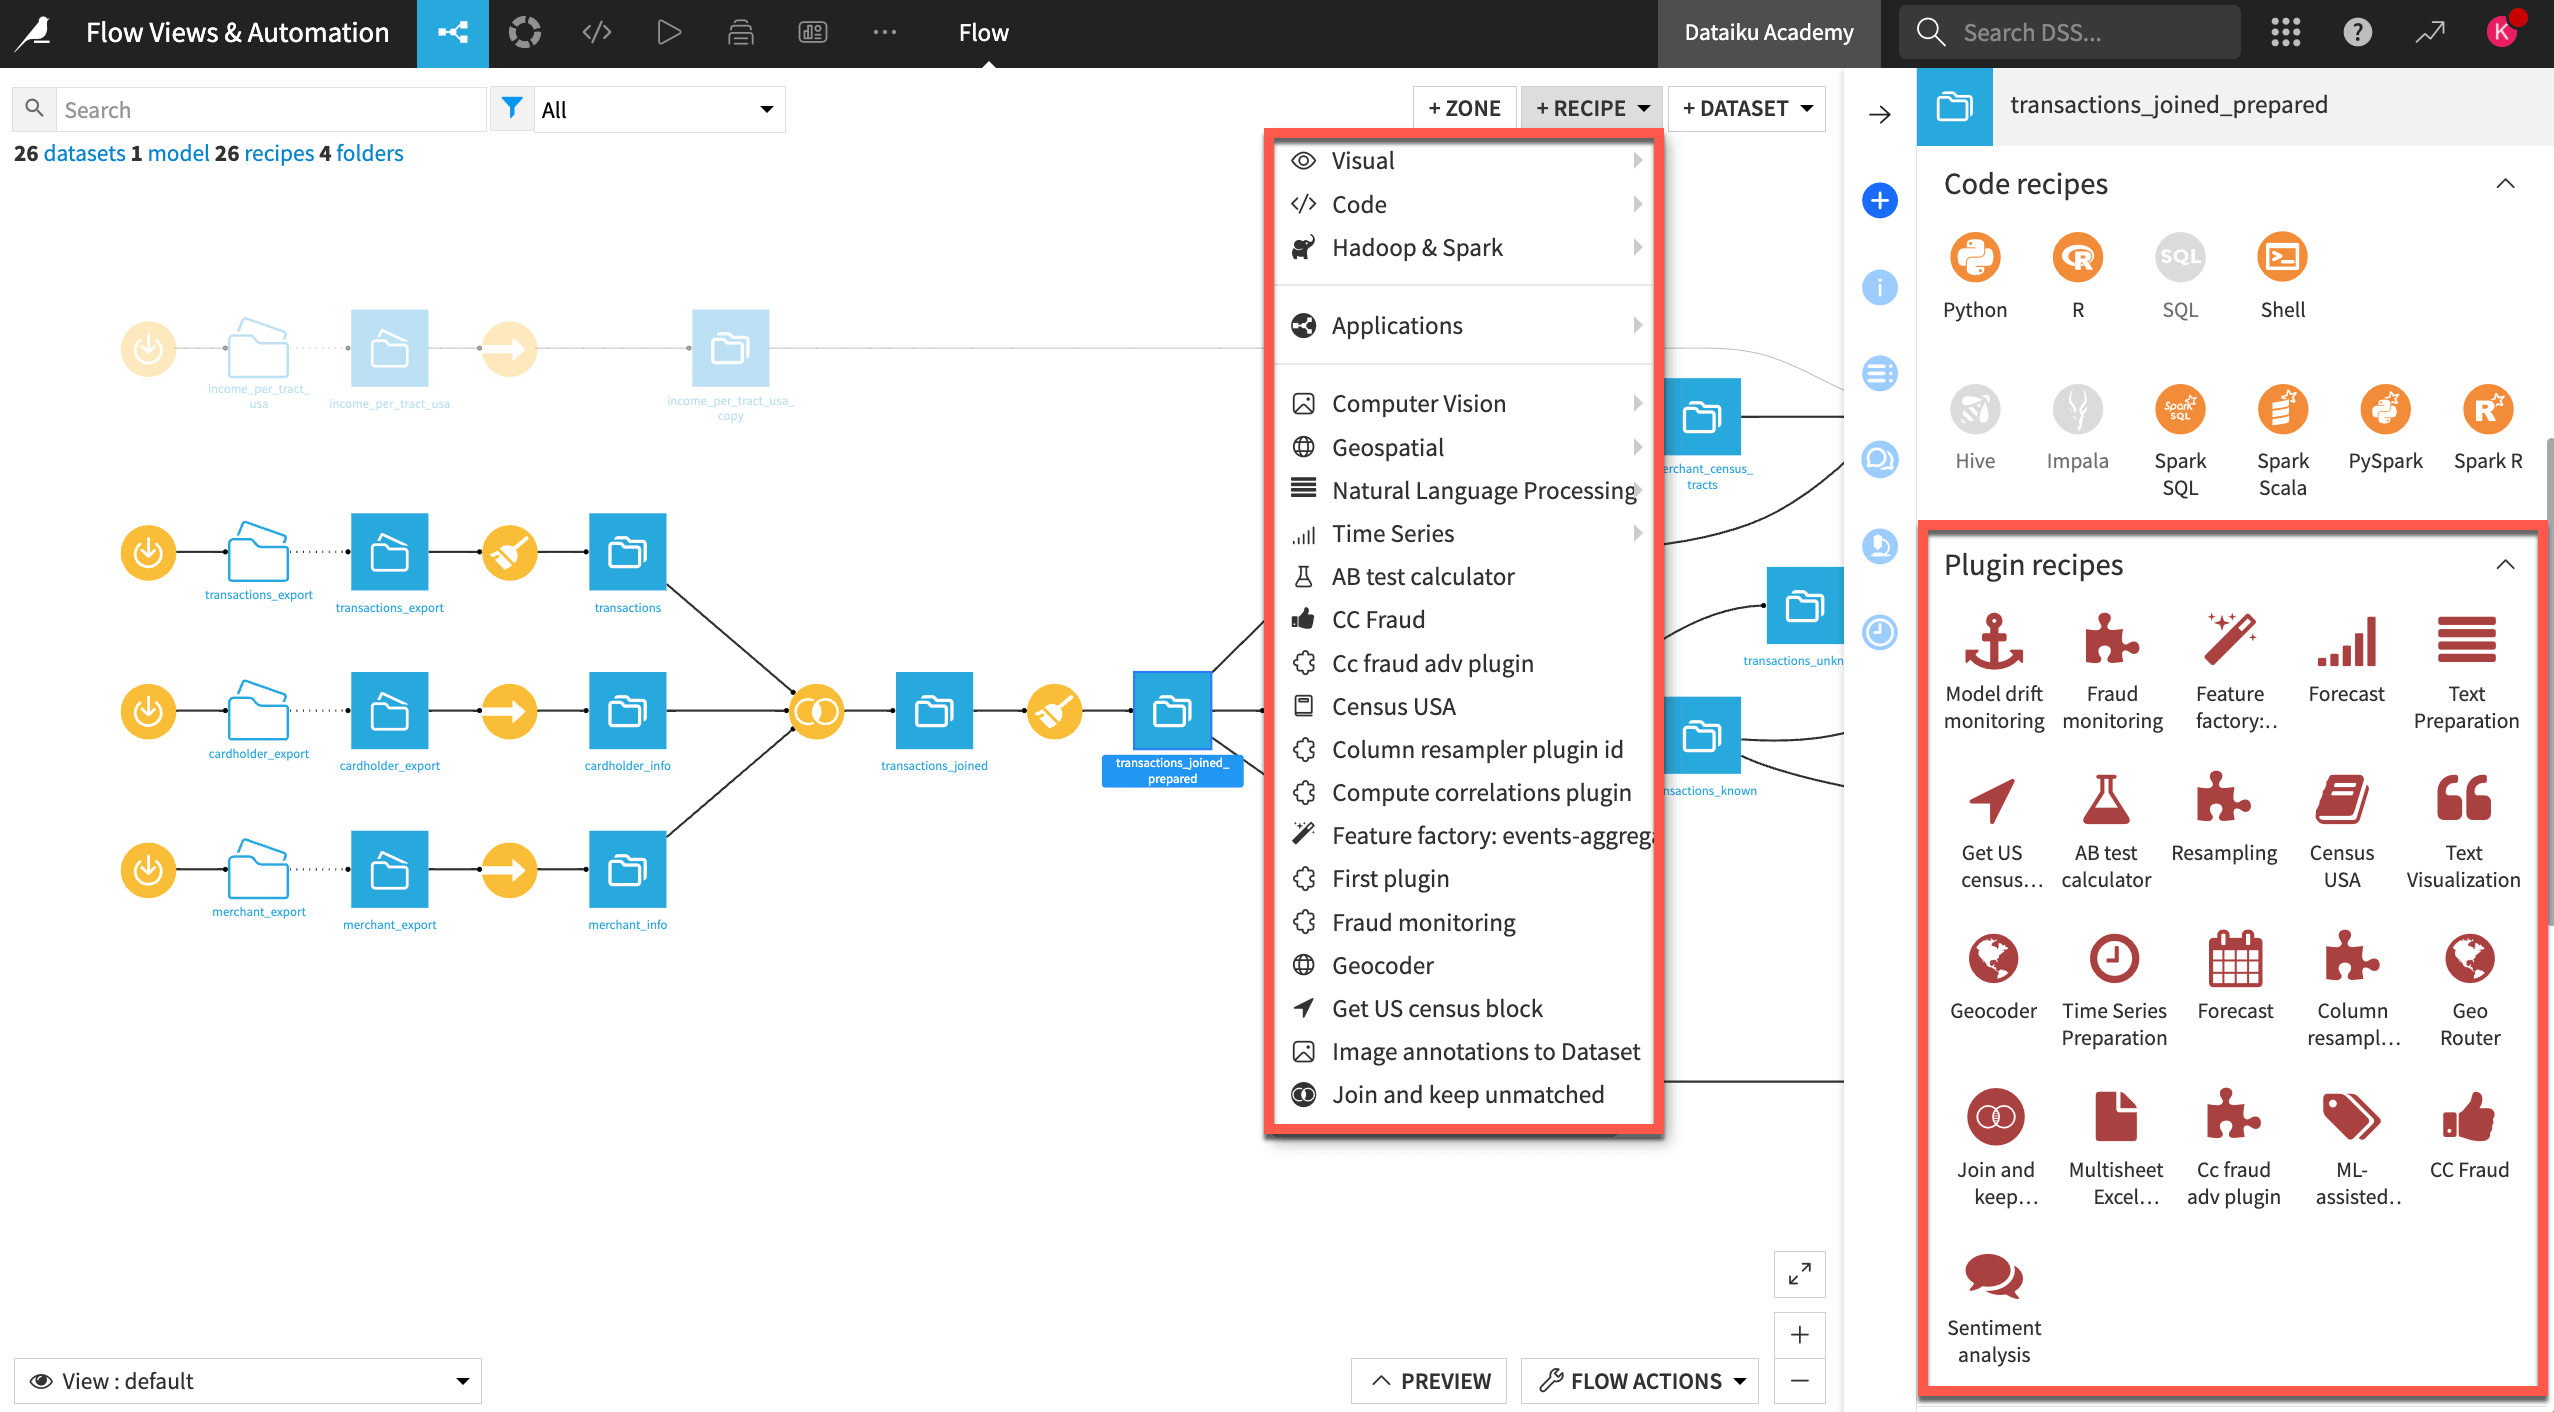Select Visual recipe from the menu
Screen dimensions: 2554x1412
coord(1363,158)
